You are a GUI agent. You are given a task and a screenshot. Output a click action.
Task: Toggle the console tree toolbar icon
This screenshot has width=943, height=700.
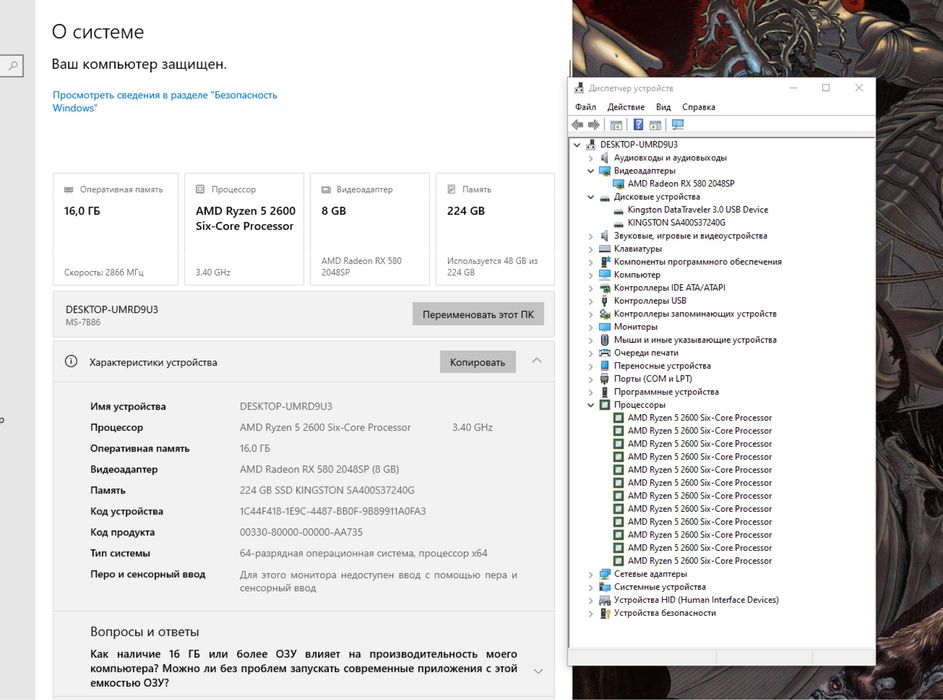pyautogui.click(x=616, y=124)
